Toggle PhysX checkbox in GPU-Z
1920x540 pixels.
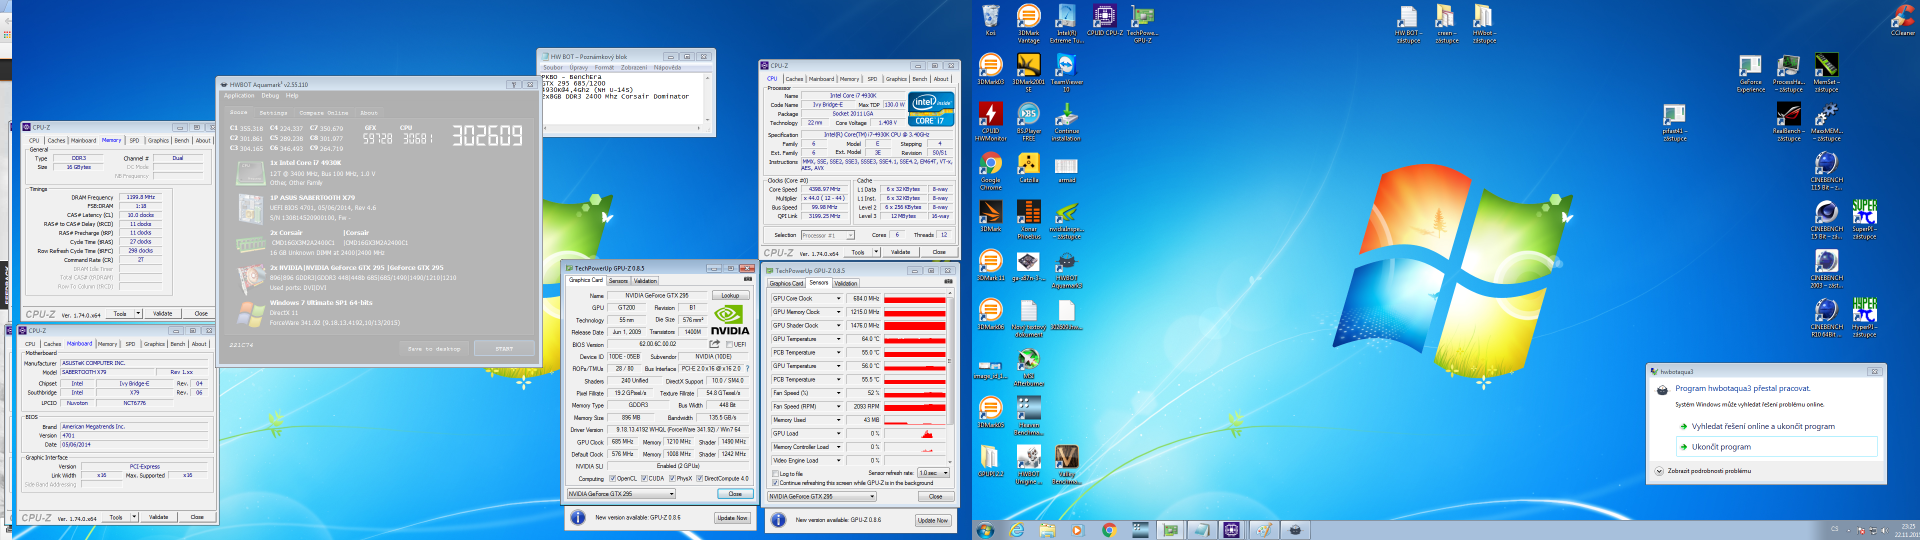[672, 478]
